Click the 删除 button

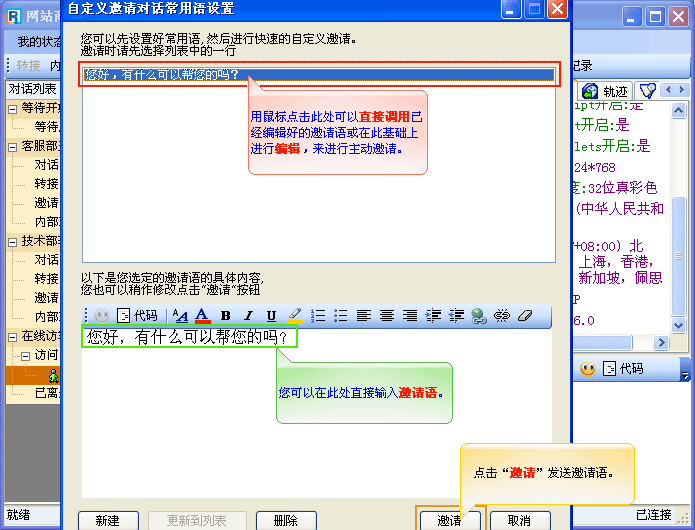[285, 520]
